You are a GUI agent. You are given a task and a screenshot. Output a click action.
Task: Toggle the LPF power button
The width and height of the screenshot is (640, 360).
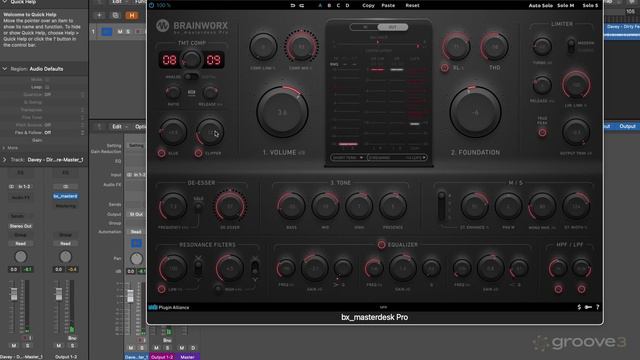(582, 289)
